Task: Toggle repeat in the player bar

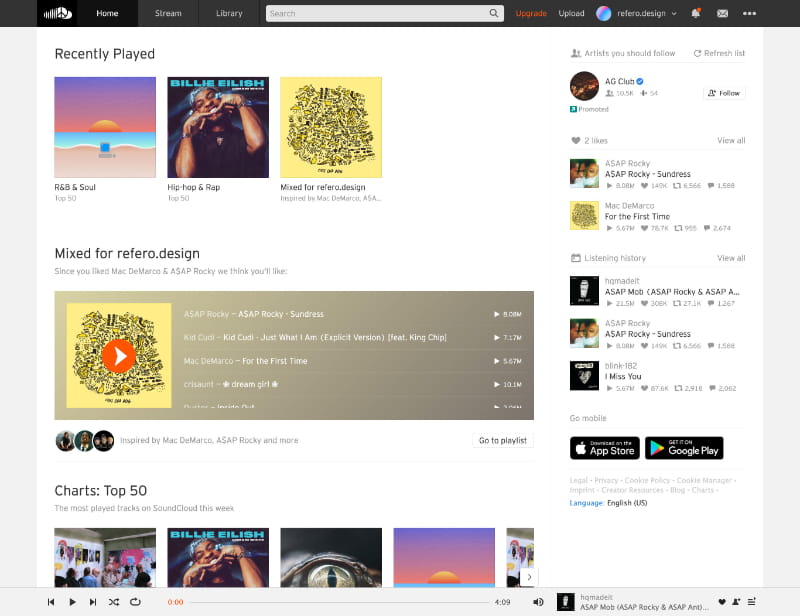Action: point(135,602)
